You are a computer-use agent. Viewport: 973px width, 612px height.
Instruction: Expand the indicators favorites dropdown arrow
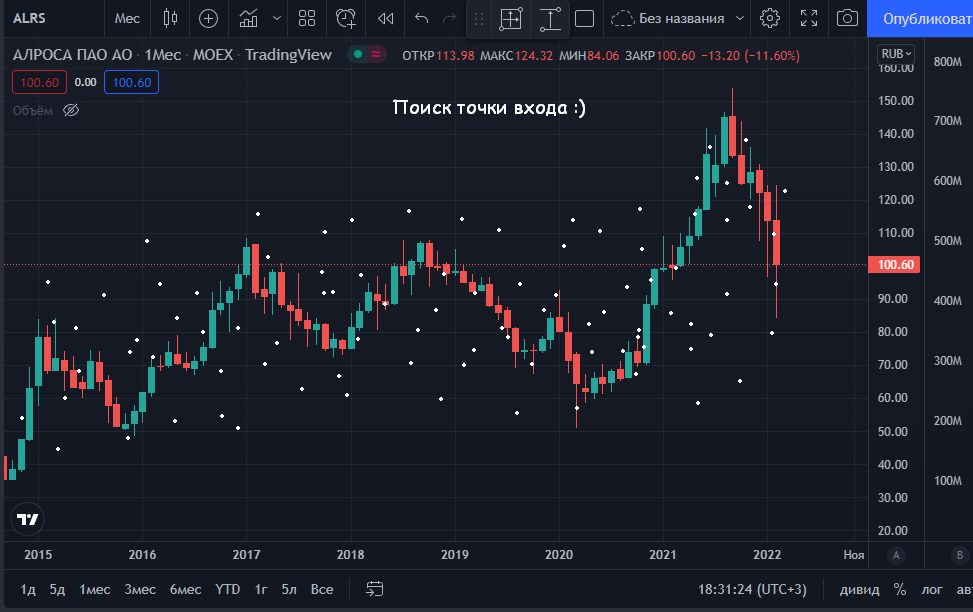(277, 18)
